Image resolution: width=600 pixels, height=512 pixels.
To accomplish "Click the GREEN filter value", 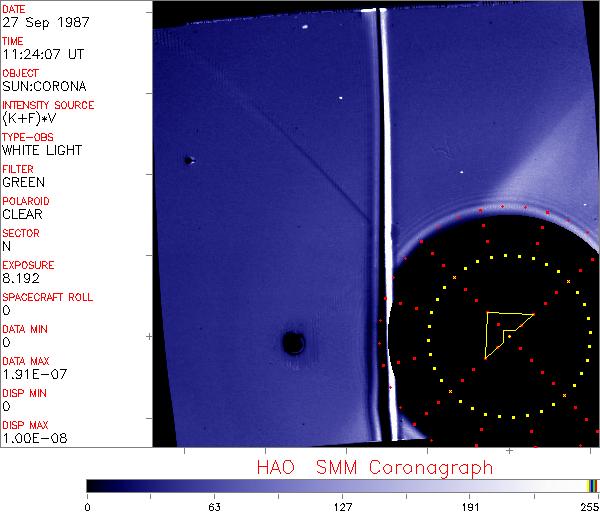I will [x=23, y=183].
